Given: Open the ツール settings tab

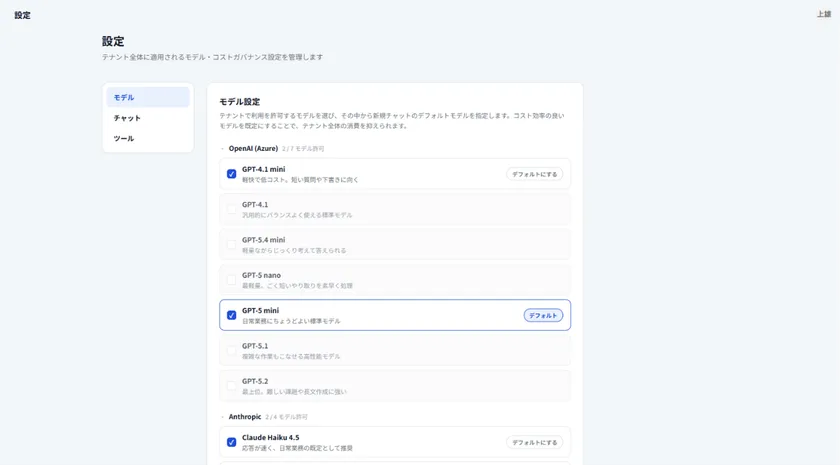Looking at the screenshot, I should [x=148, y=138].
